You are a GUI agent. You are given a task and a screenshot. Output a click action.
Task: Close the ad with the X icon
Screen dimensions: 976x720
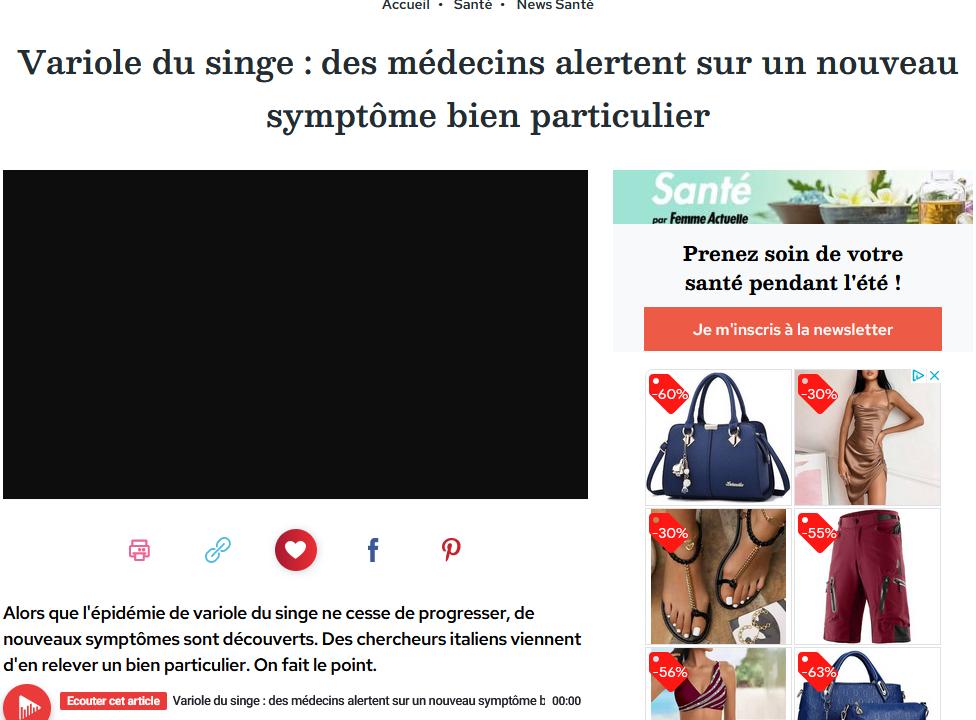tap(934, 375)
